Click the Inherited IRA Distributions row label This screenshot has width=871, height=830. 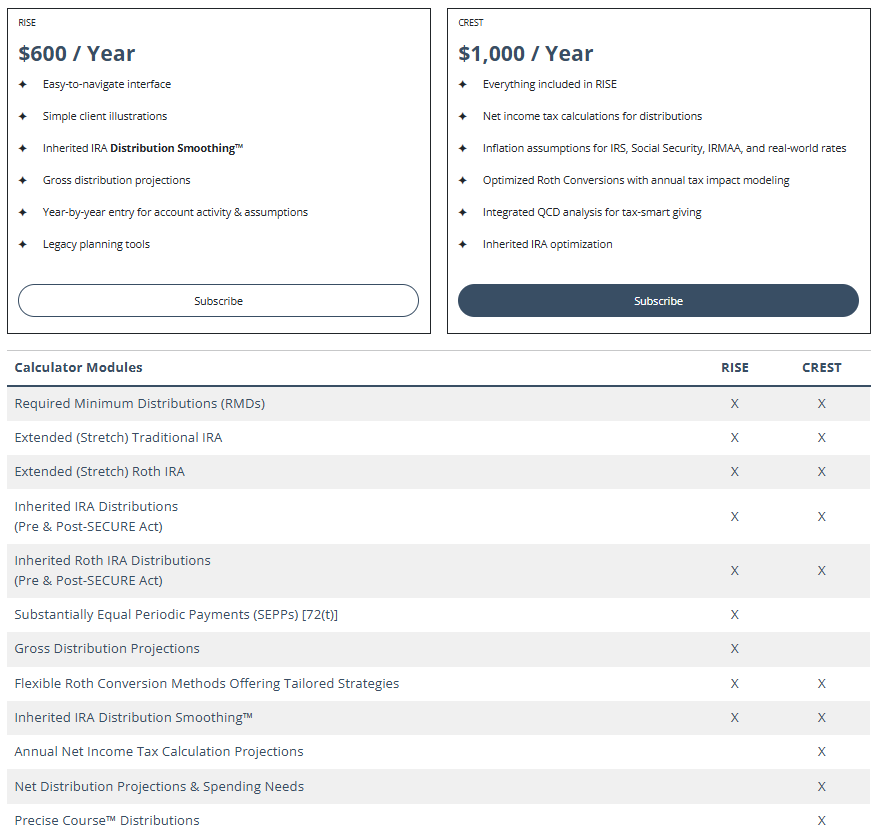coord(96,516)
